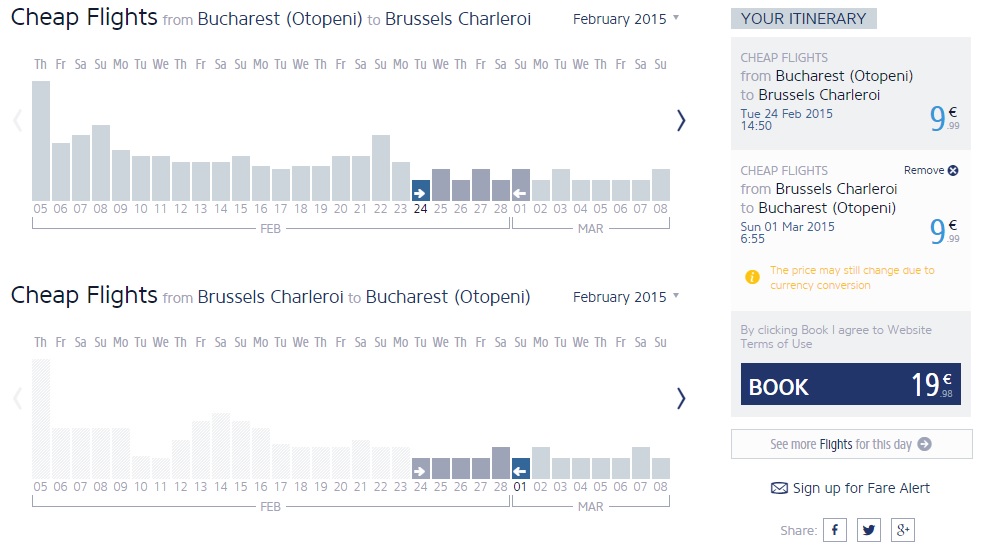The image size is (988, 545).
Task: Click the Remove icon for return flight
Action: point(953,170)
